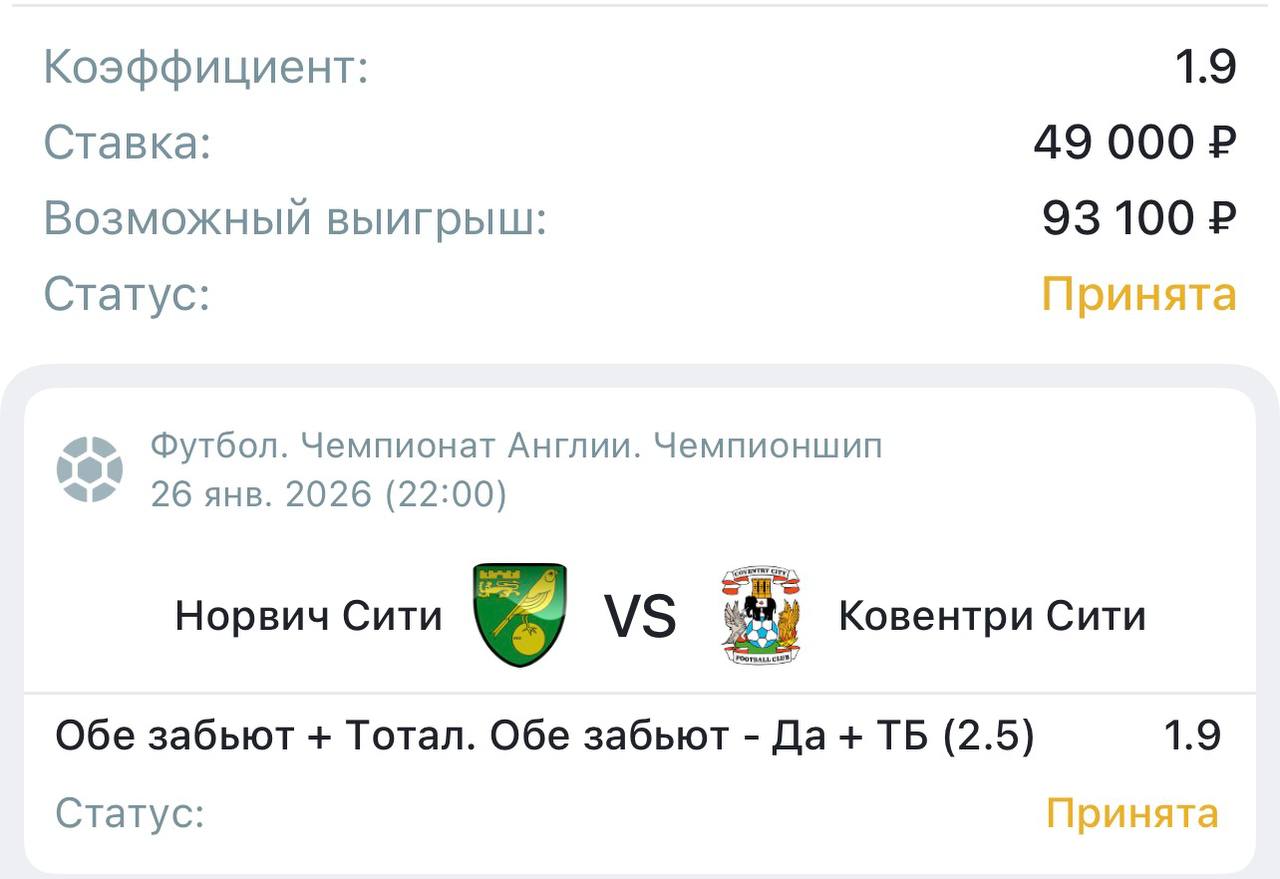Image resolution: width=1280 pixels, height=879 pixels.
Task: Click the Статус label in bet summary
Action: pyautogui.click(x=127, y=295)
